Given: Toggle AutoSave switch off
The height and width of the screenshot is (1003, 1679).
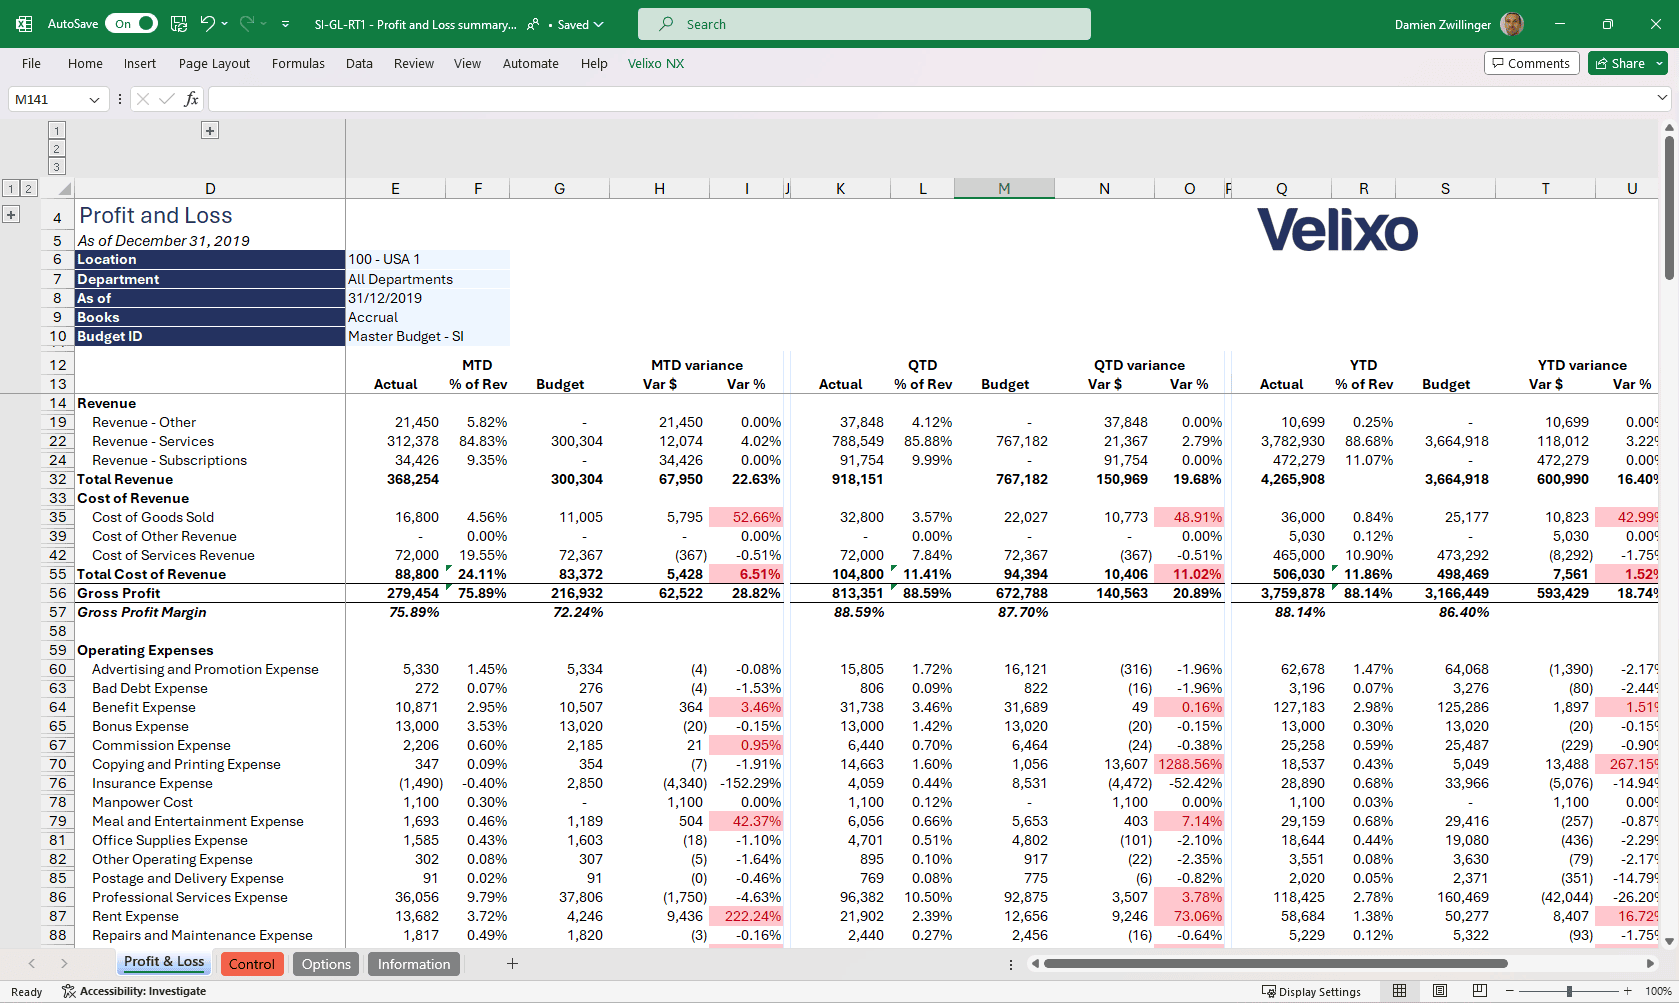Looking at the screenshot, I should (132, 24).
